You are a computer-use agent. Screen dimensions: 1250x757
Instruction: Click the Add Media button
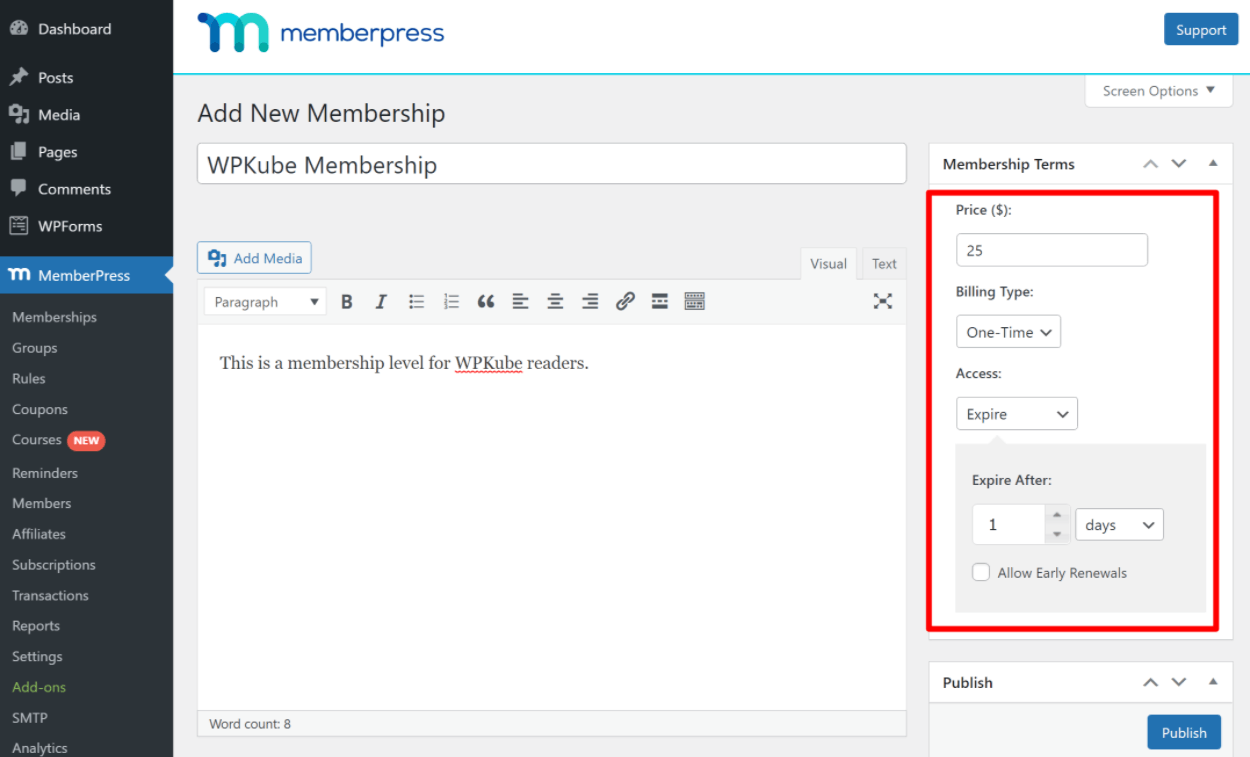(254, 258)
